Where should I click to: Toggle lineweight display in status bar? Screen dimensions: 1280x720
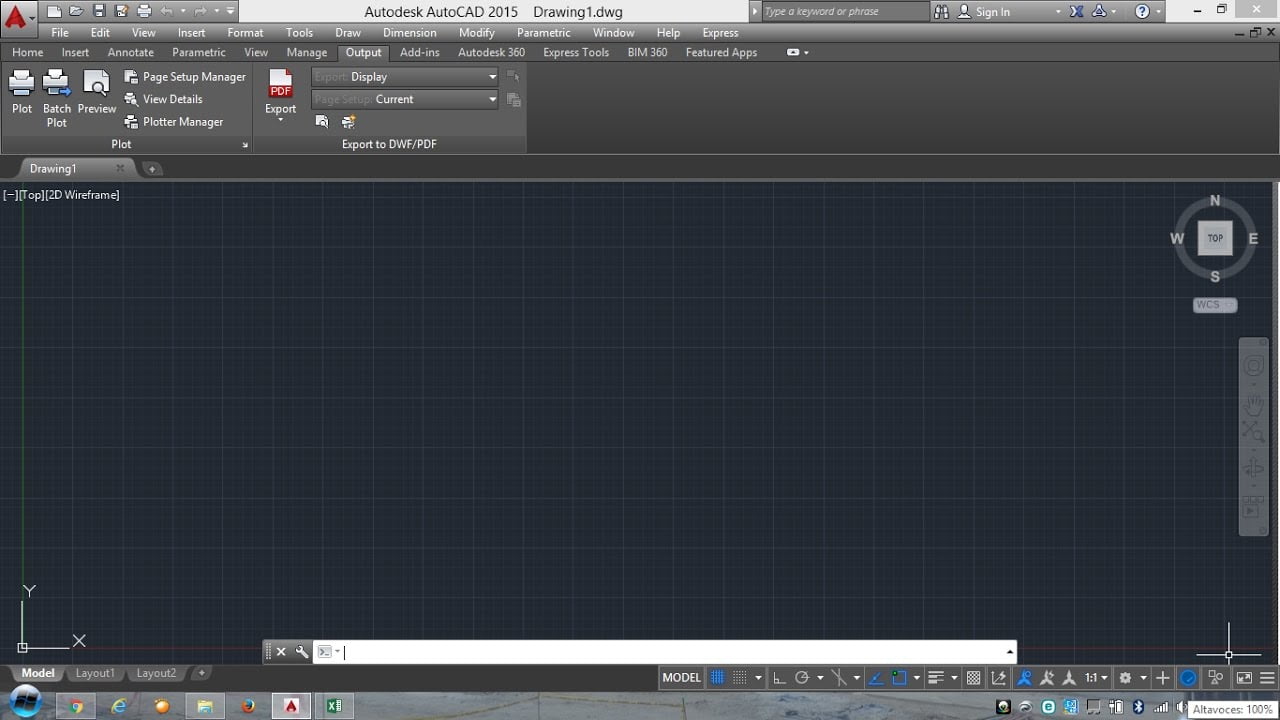(x=936, y=678)
